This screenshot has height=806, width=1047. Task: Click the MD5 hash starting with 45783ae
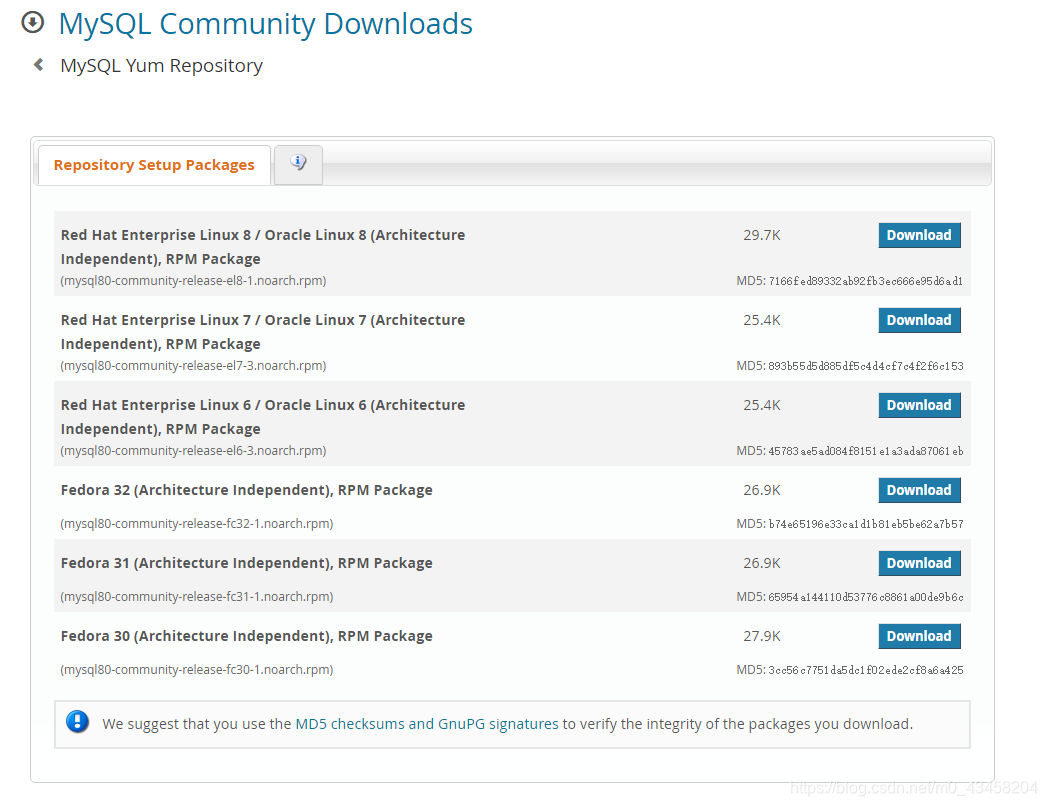click(x=865, y=451)
